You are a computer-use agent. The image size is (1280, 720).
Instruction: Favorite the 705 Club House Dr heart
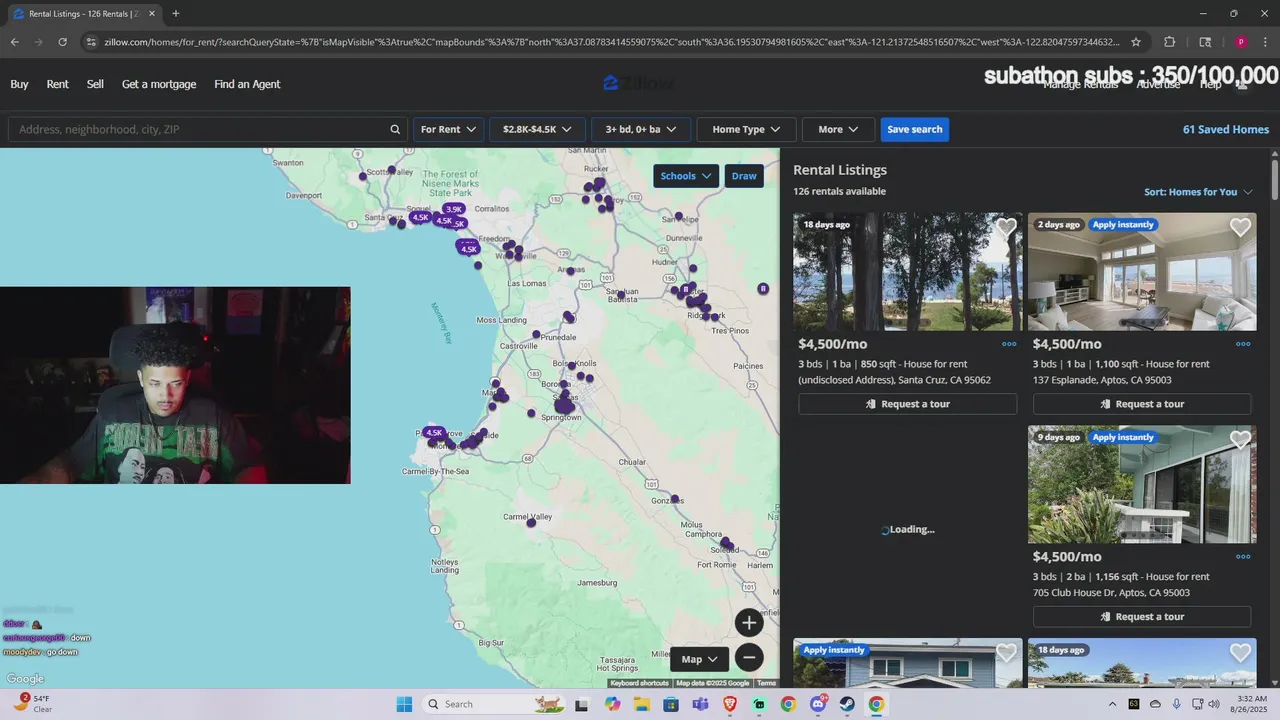pos(1240,440)
